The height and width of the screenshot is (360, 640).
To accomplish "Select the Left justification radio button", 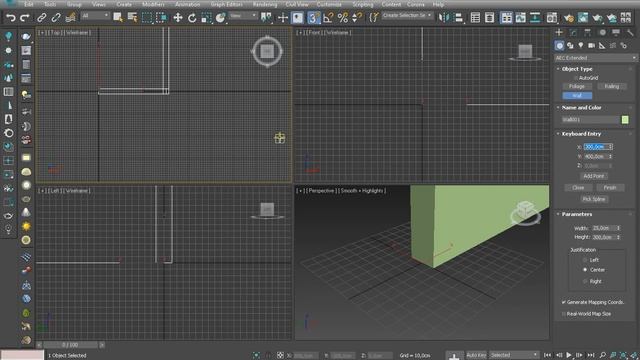I will click(585, 260).
